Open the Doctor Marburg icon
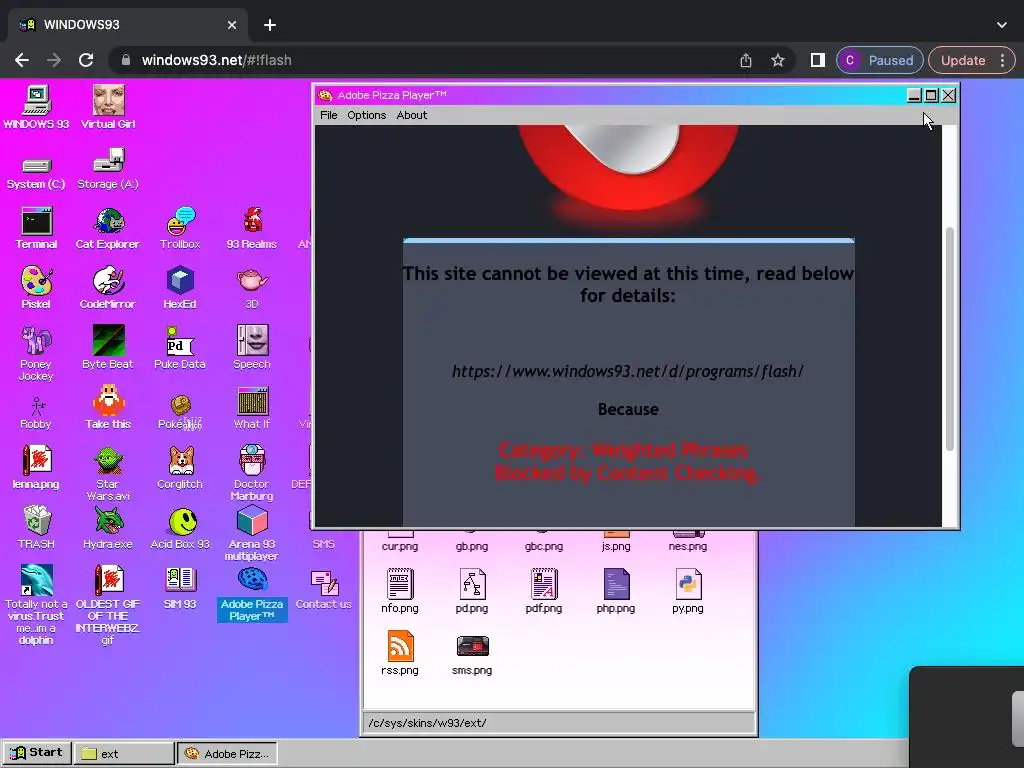This screenshot has height=768, width=1024. click(x=251, y=473)
